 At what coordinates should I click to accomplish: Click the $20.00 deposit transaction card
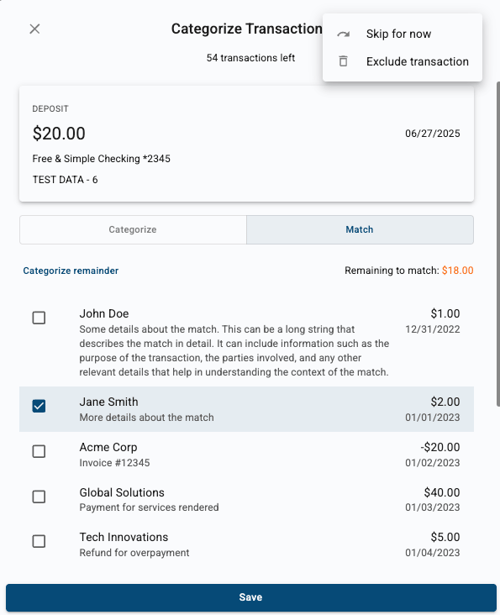pos(246,144)
